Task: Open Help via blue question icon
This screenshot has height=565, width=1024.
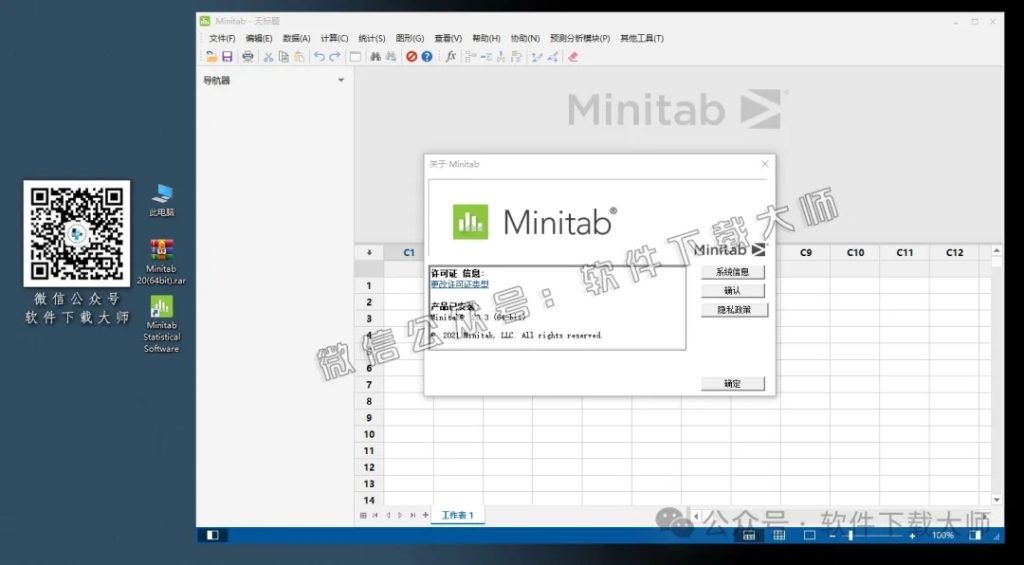Action: [427, 57]
